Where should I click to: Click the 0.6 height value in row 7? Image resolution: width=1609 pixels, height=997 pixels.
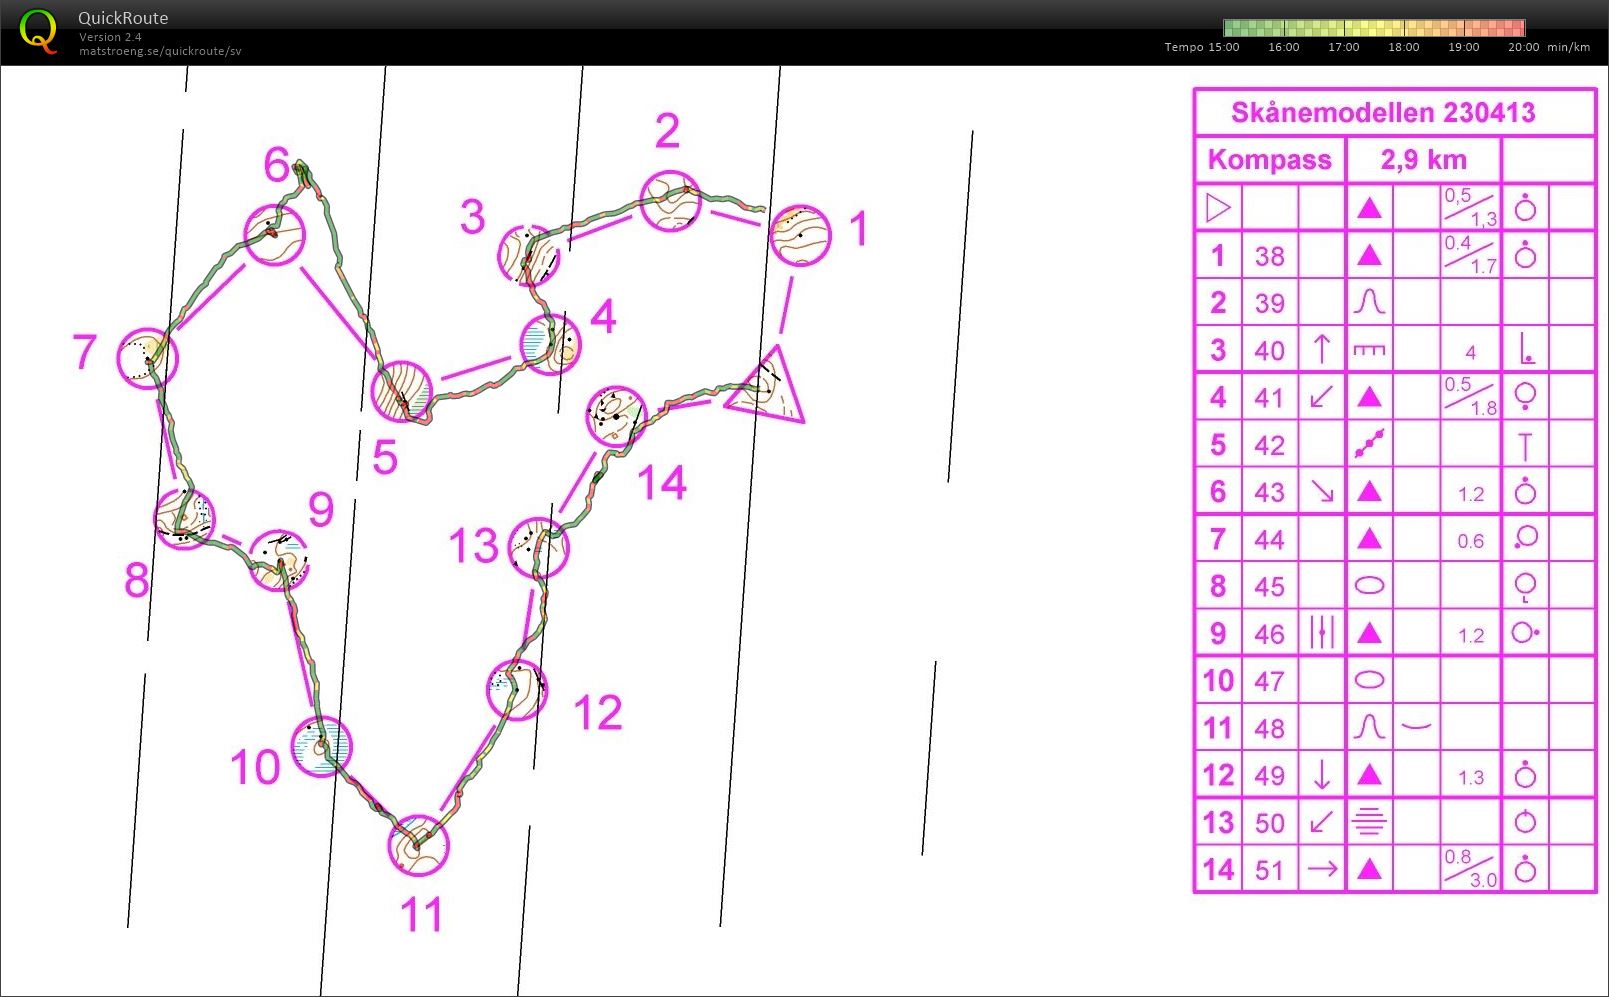click(x=1471, y=541)
